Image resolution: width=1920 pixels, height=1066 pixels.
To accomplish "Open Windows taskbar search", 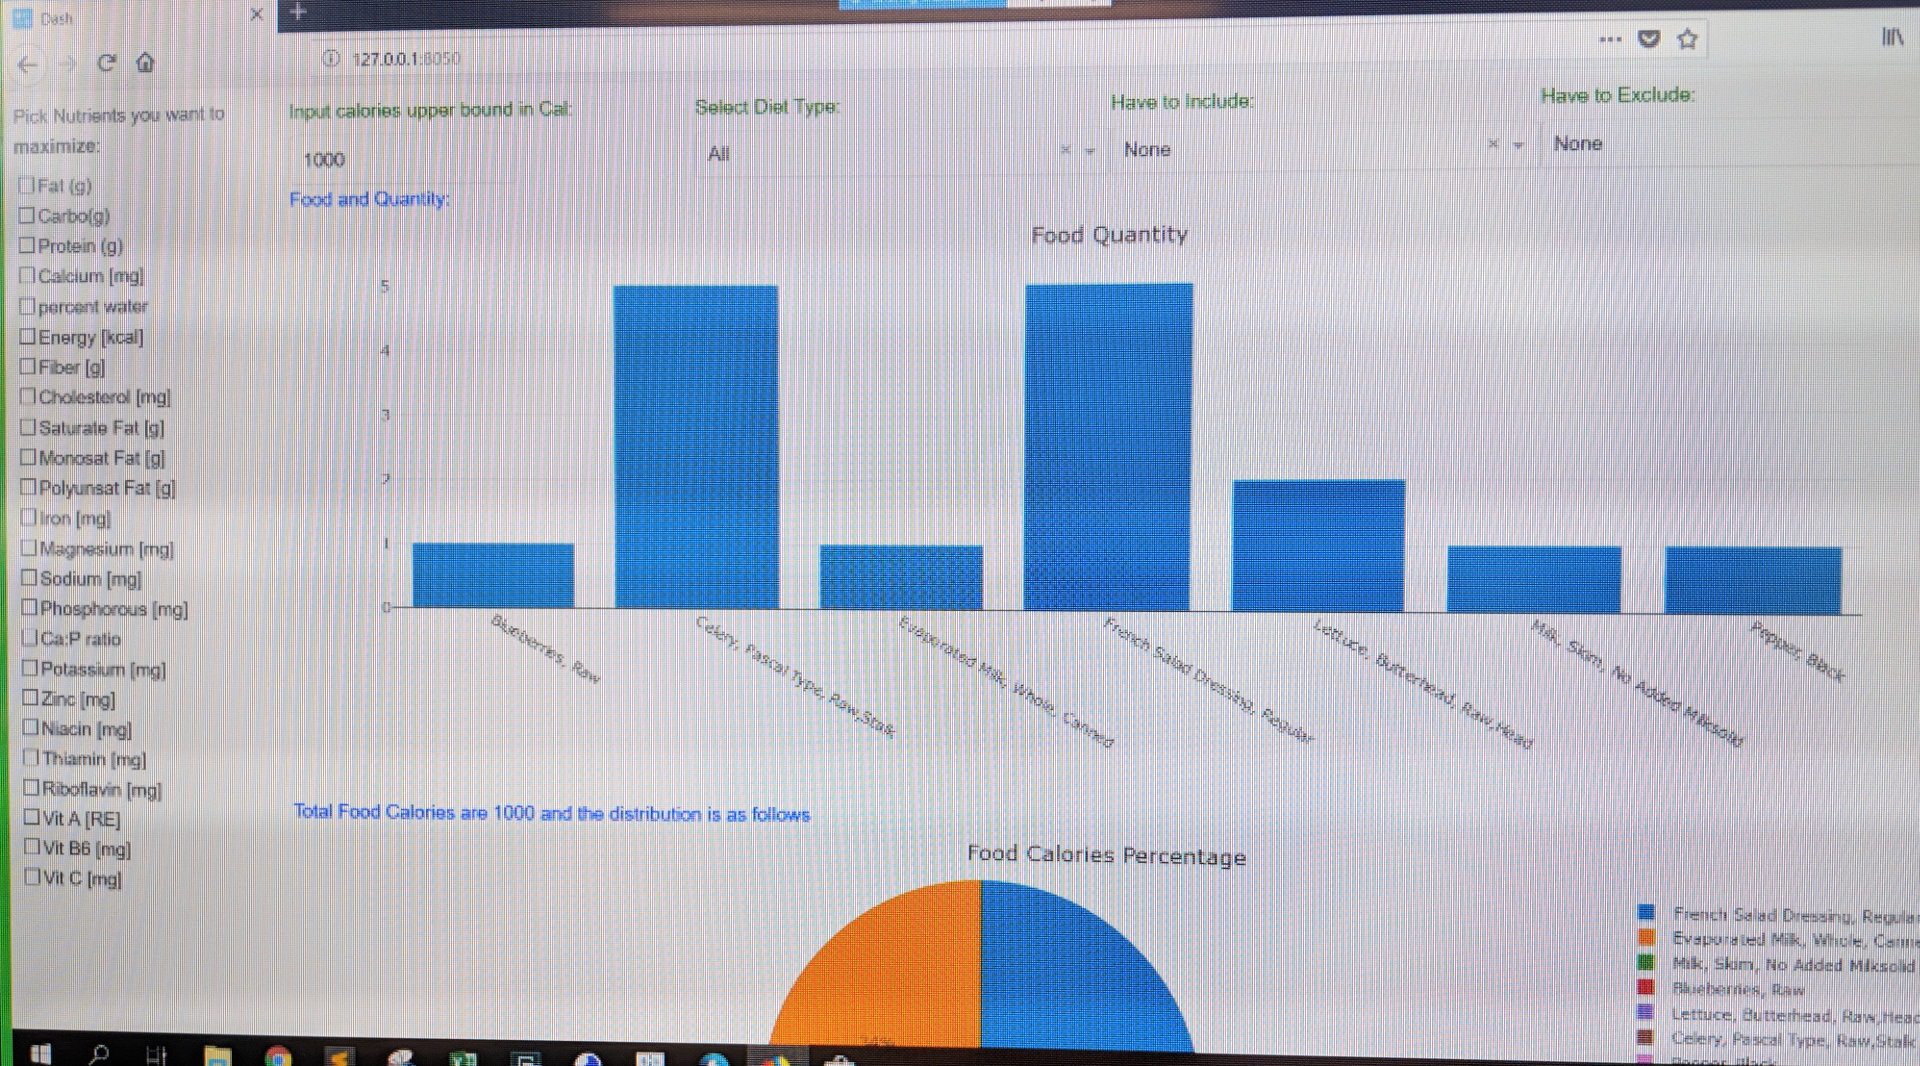I will point(99,1055).
